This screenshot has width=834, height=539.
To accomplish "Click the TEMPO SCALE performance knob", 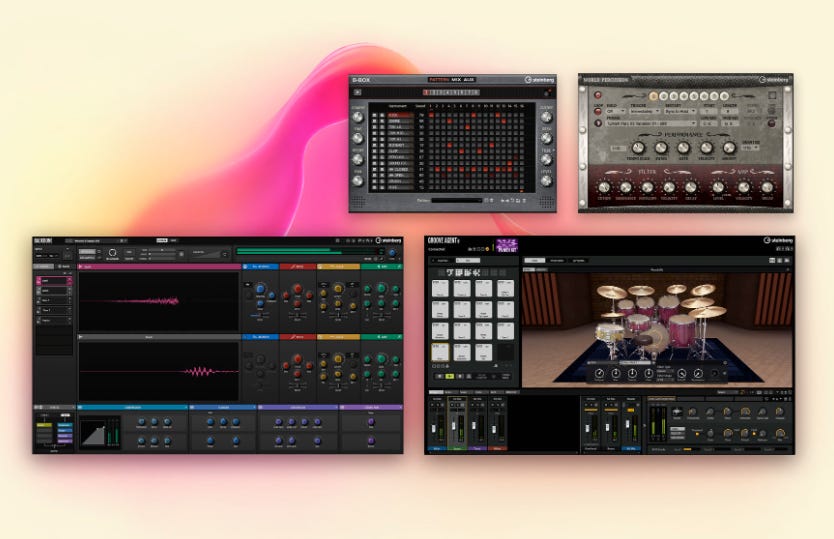I will 638,147.
